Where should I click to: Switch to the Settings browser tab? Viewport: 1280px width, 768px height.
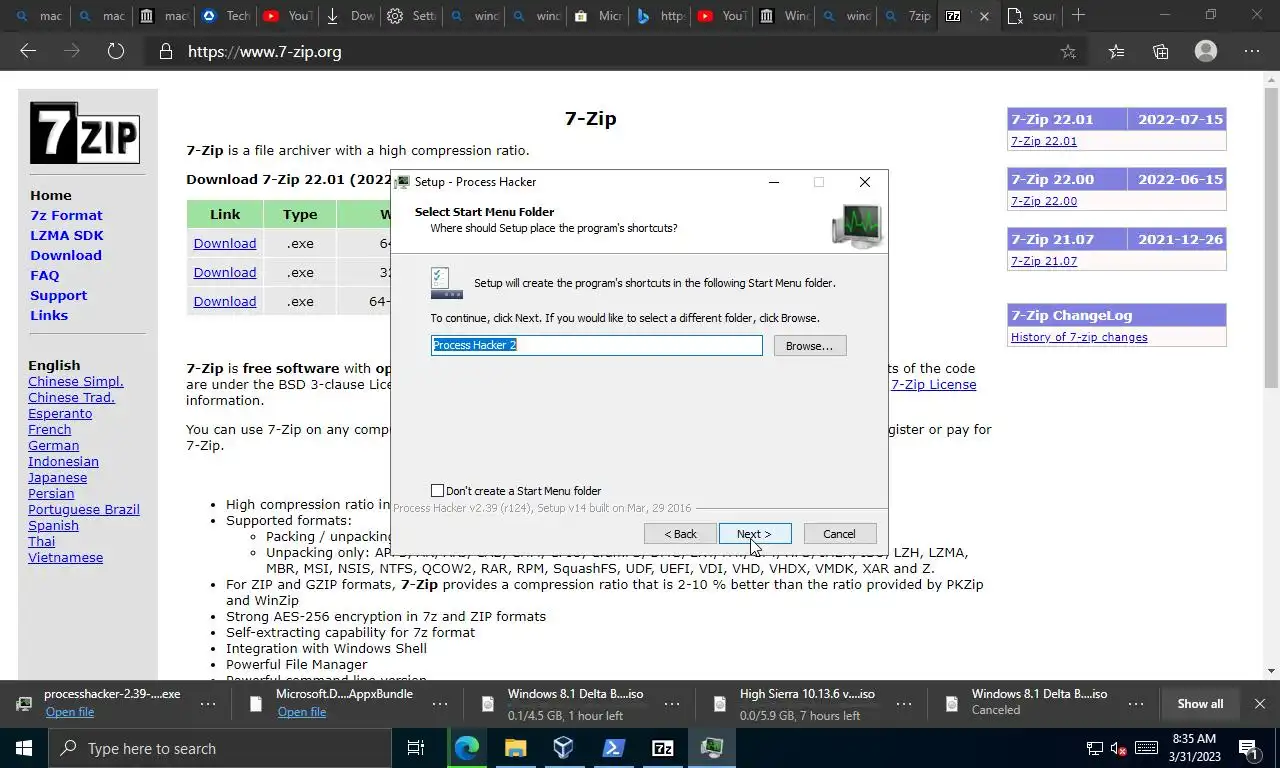click(412, 16)
